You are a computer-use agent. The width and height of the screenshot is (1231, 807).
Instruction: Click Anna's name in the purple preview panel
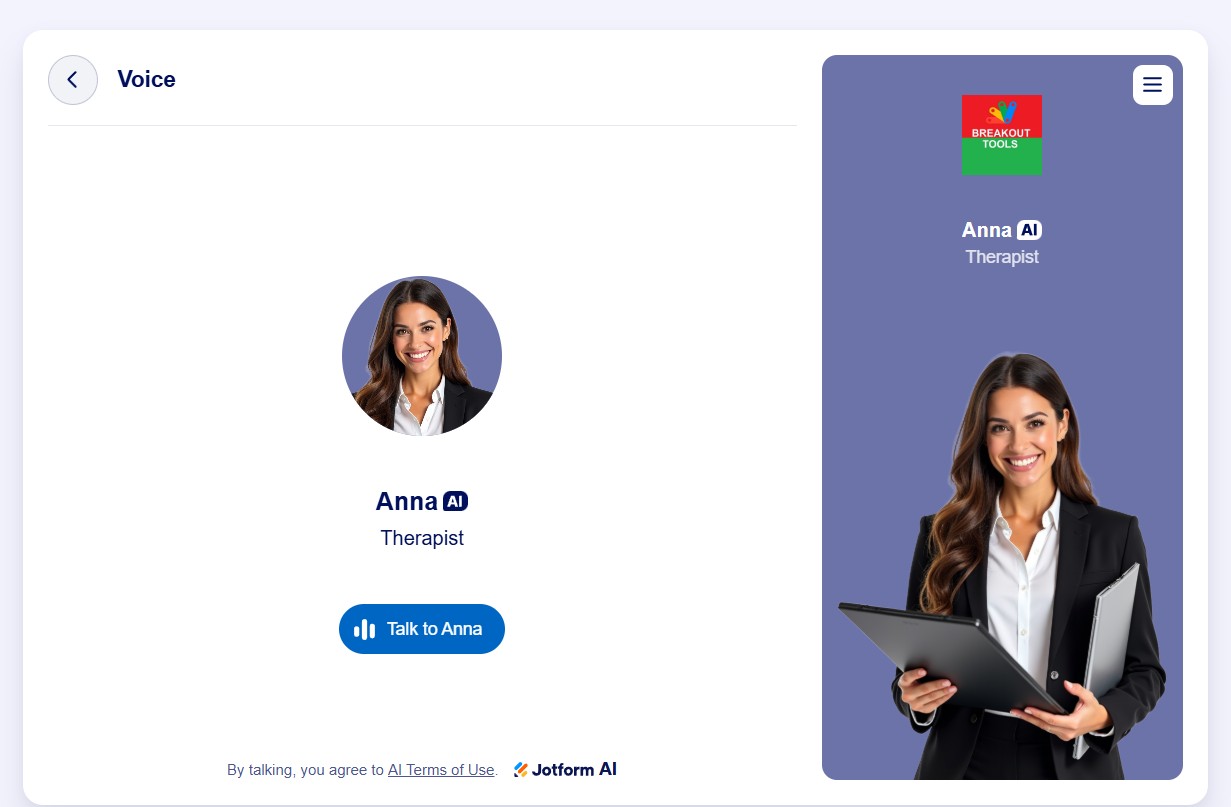pos(987,230)
